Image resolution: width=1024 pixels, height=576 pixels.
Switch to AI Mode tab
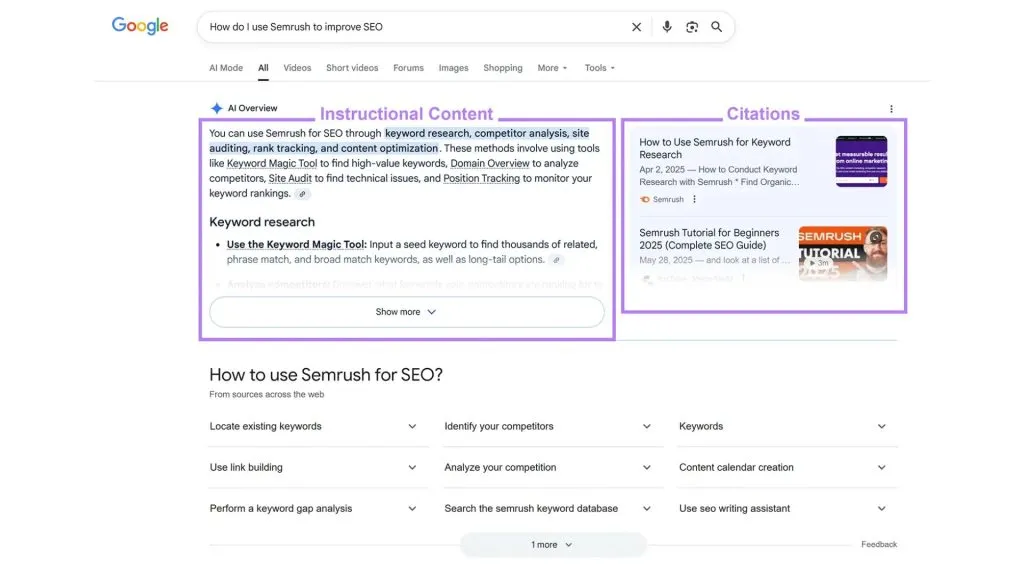click(226, 68)
